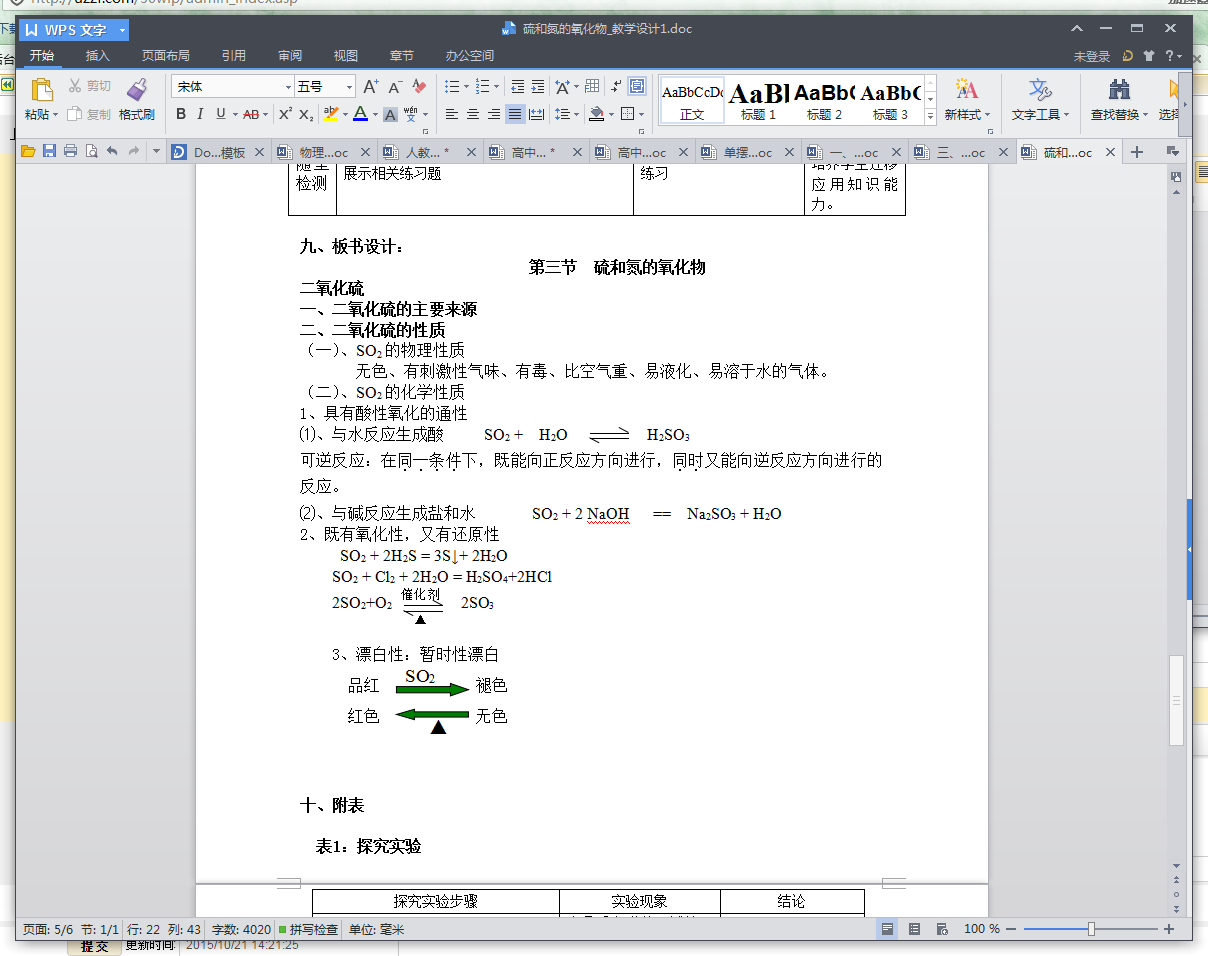
Task: Toggle strikethrough formatting (AB)
Action: click(x=251, y=114)
